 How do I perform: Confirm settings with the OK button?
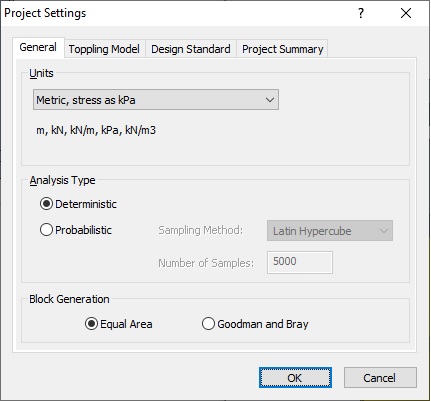295,378
